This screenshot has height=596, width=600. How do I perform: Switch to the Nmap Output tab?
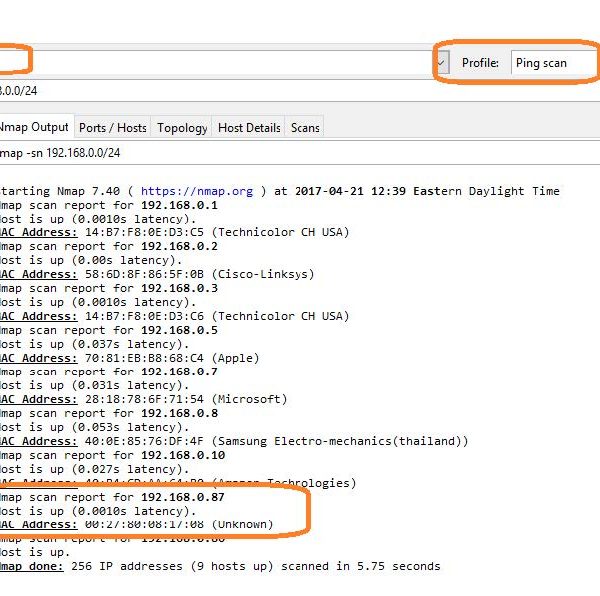click(35, 127)
